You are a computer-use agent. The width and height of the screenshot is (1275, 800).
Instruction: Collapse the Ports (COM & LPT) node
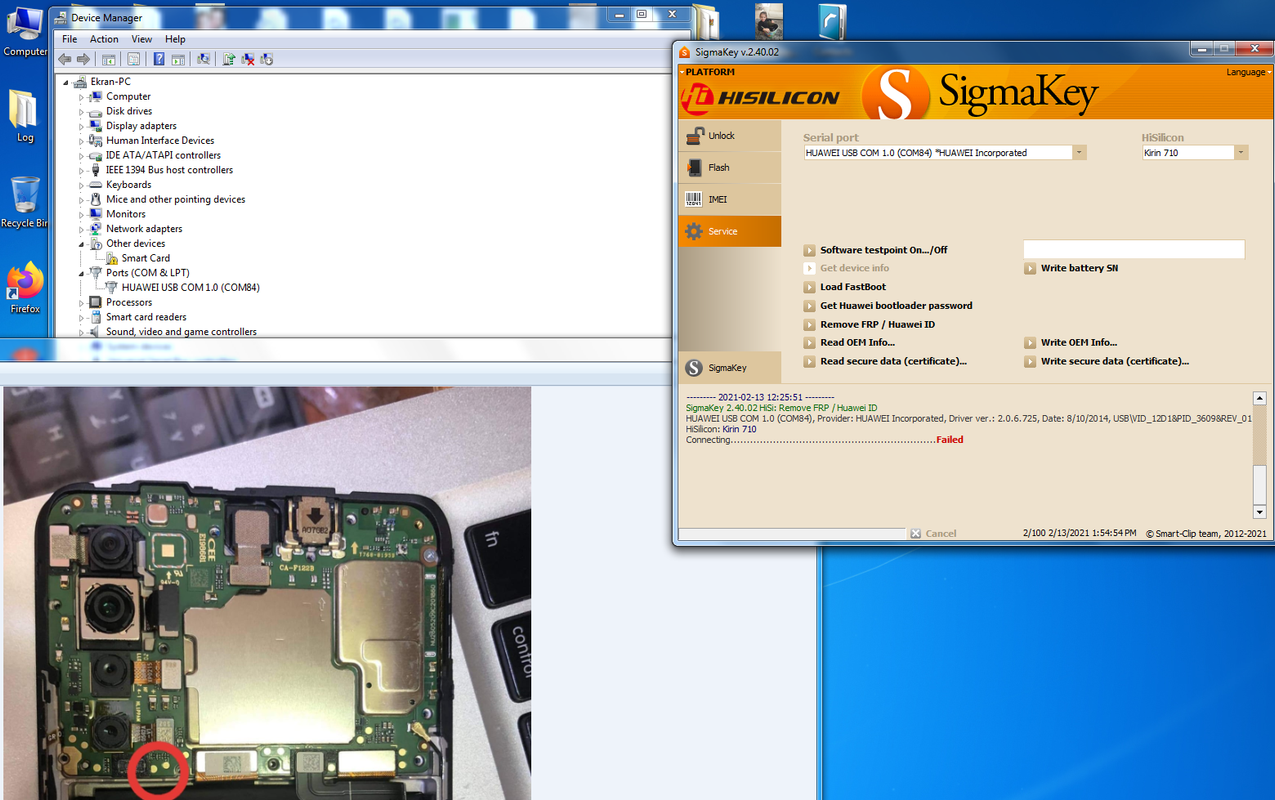(82, 273)
